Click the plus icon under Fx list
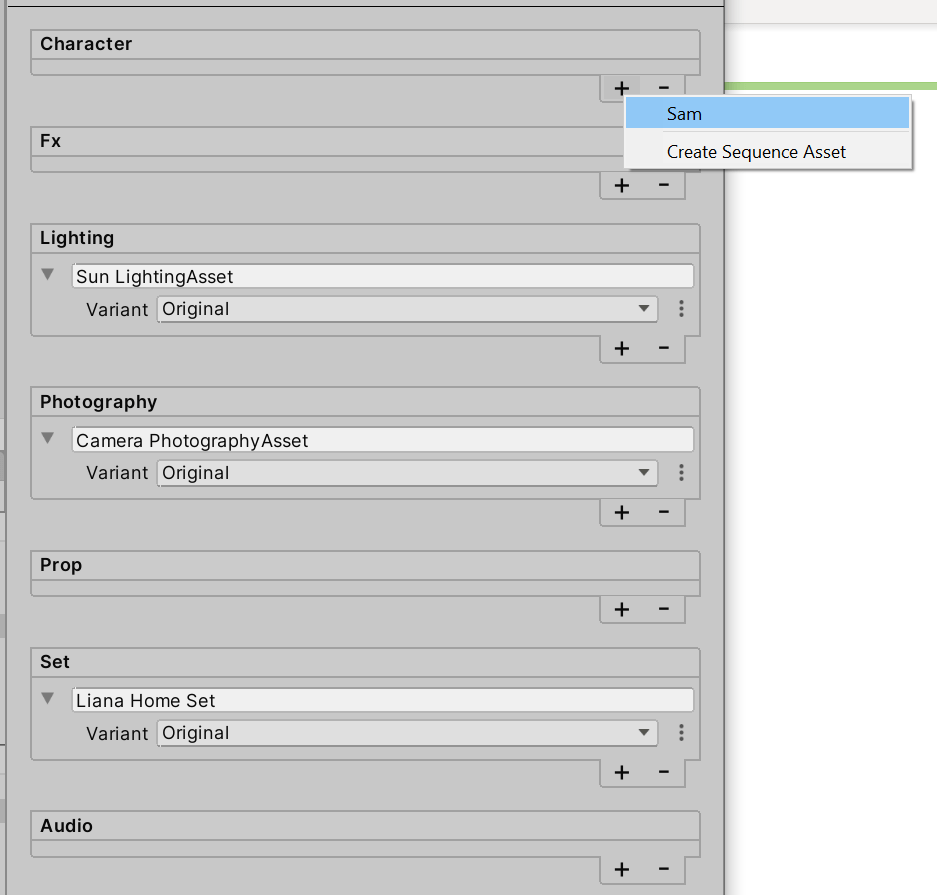Viewport: 937px width, 895px height. pos(621,185)
